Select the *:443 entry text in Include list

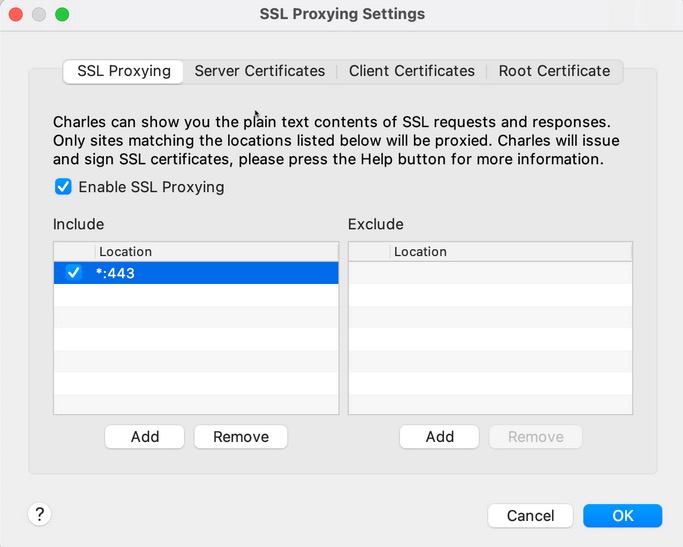[115, 273]
